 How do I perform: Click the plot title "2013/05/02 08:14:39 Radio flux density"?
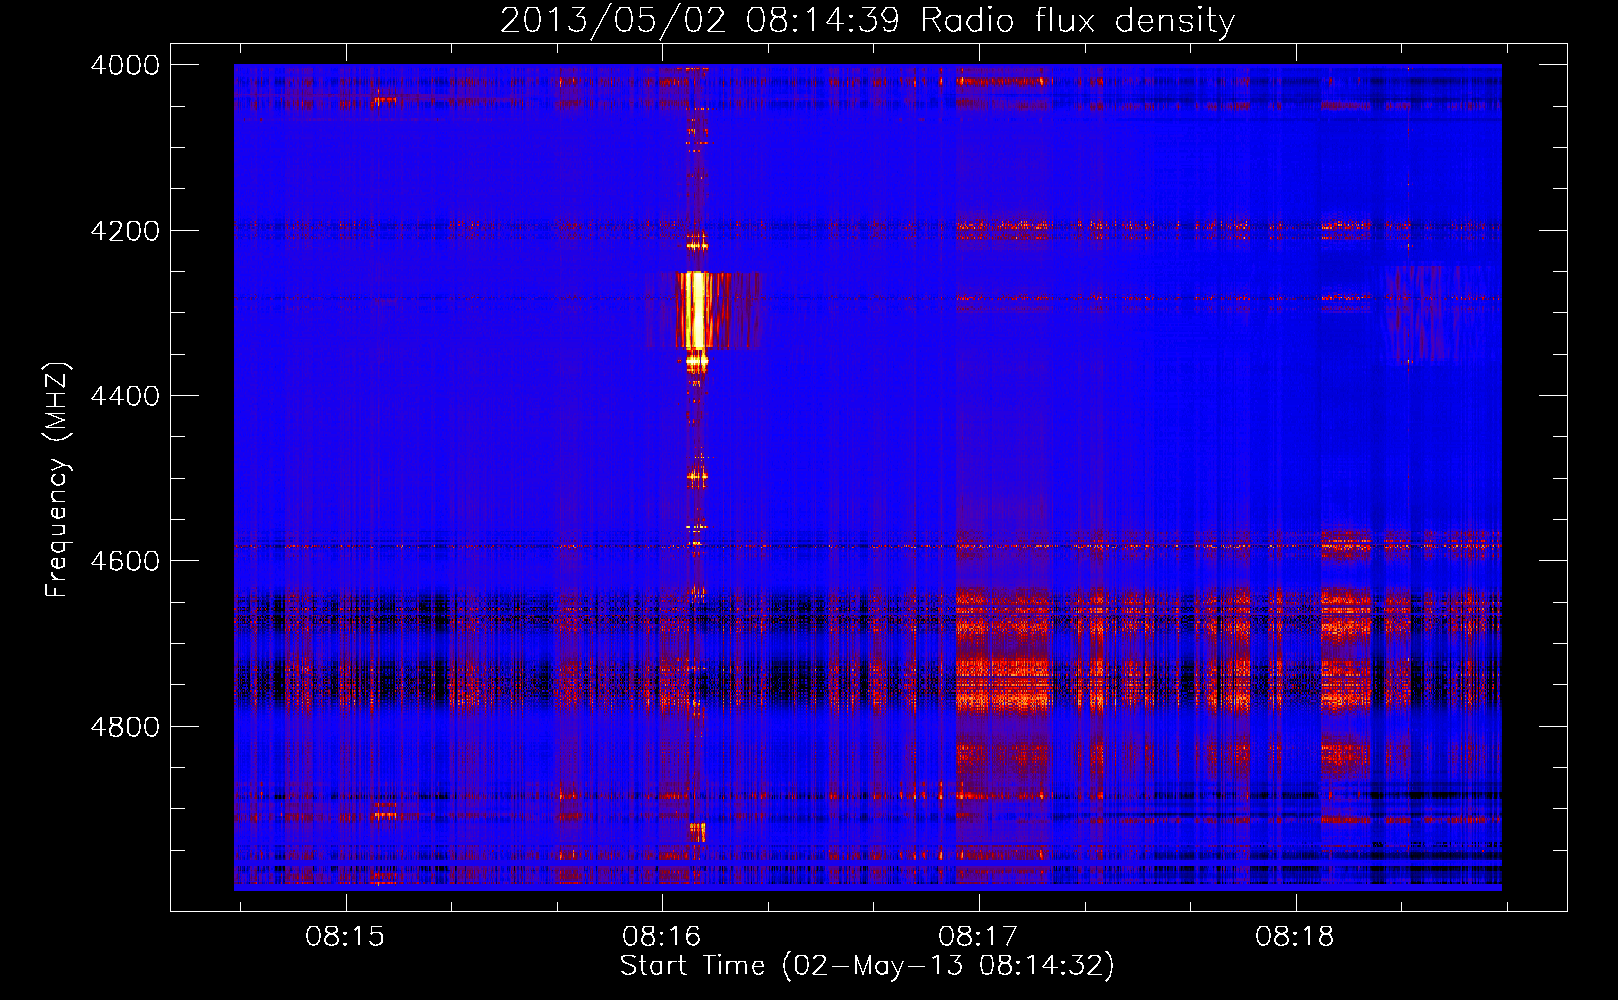[x=867, y=20]
